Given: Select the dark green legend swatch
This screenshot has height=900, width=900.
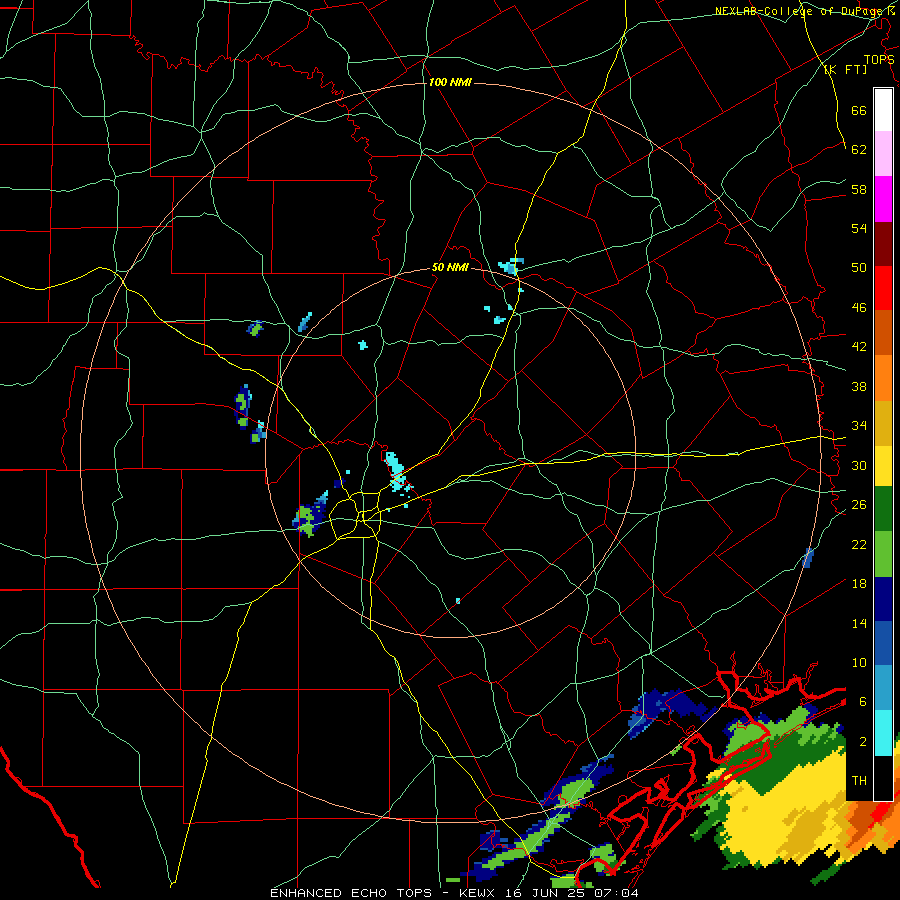Looking at the screenshot, I should click(x=883, y=509).
